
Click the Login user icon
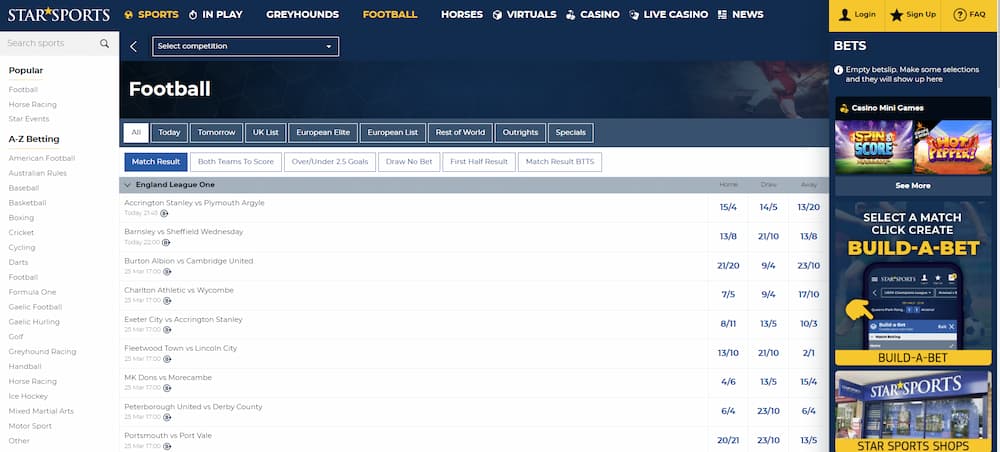click(845, 15)
